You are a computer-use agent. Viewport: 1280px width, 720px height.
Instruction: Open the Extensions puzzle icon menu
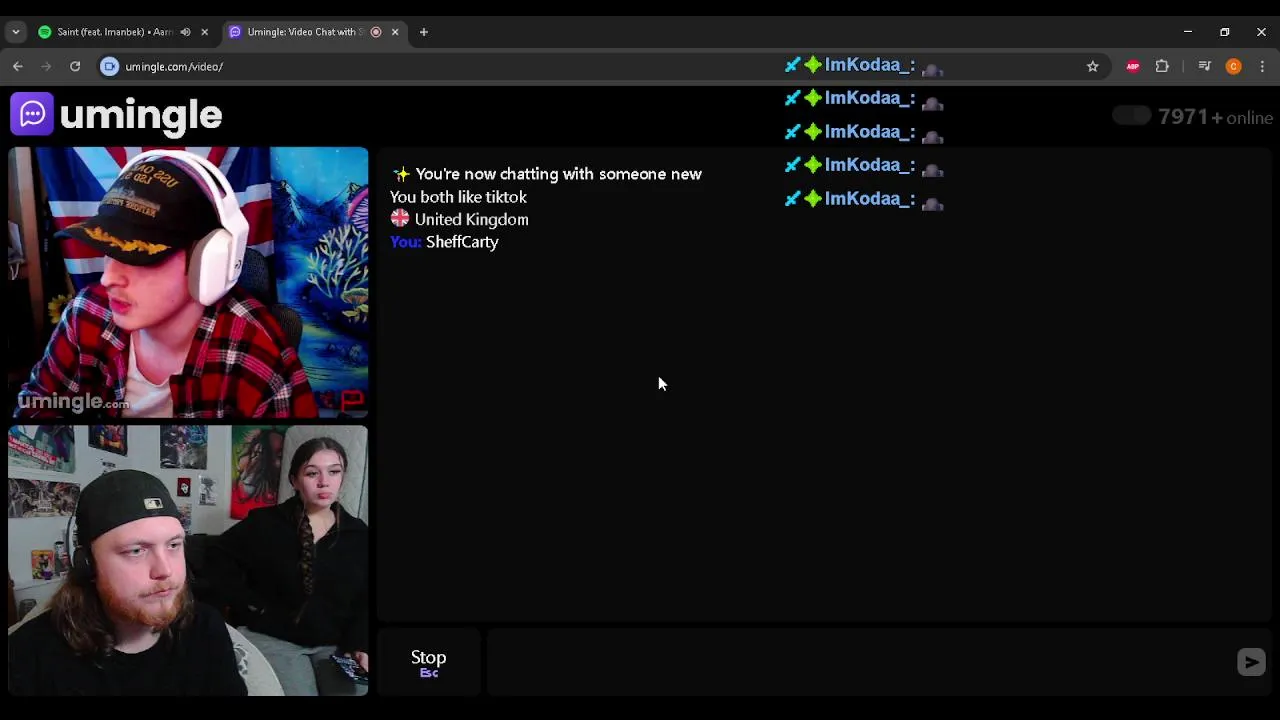coord(1162,66)
